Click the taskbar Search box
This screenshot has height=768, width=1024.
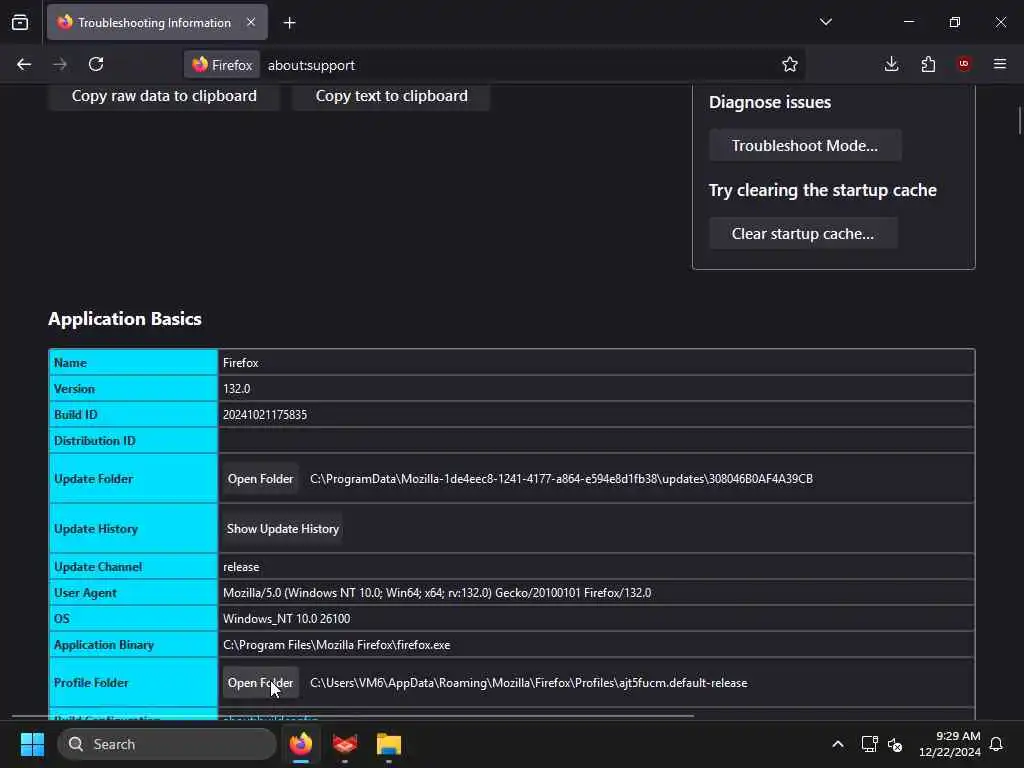[167, 744]
